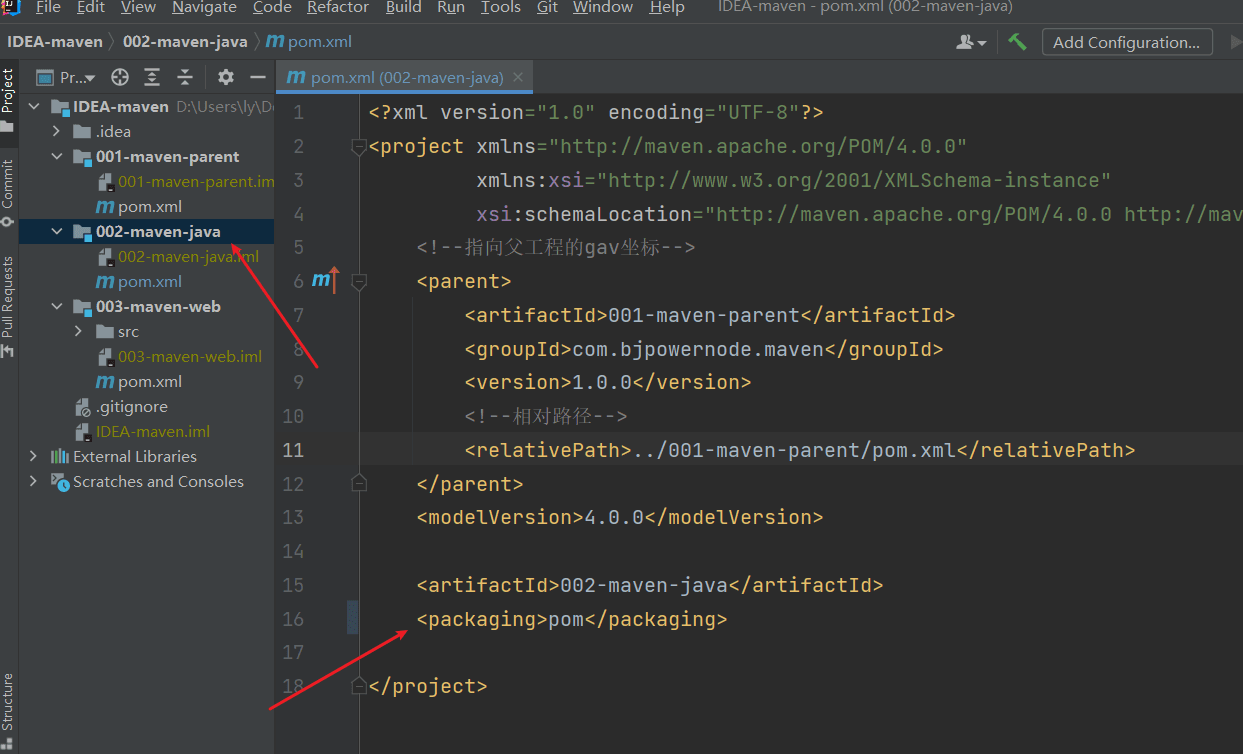
Task: Open the Window menu
Action: (603, 8)
